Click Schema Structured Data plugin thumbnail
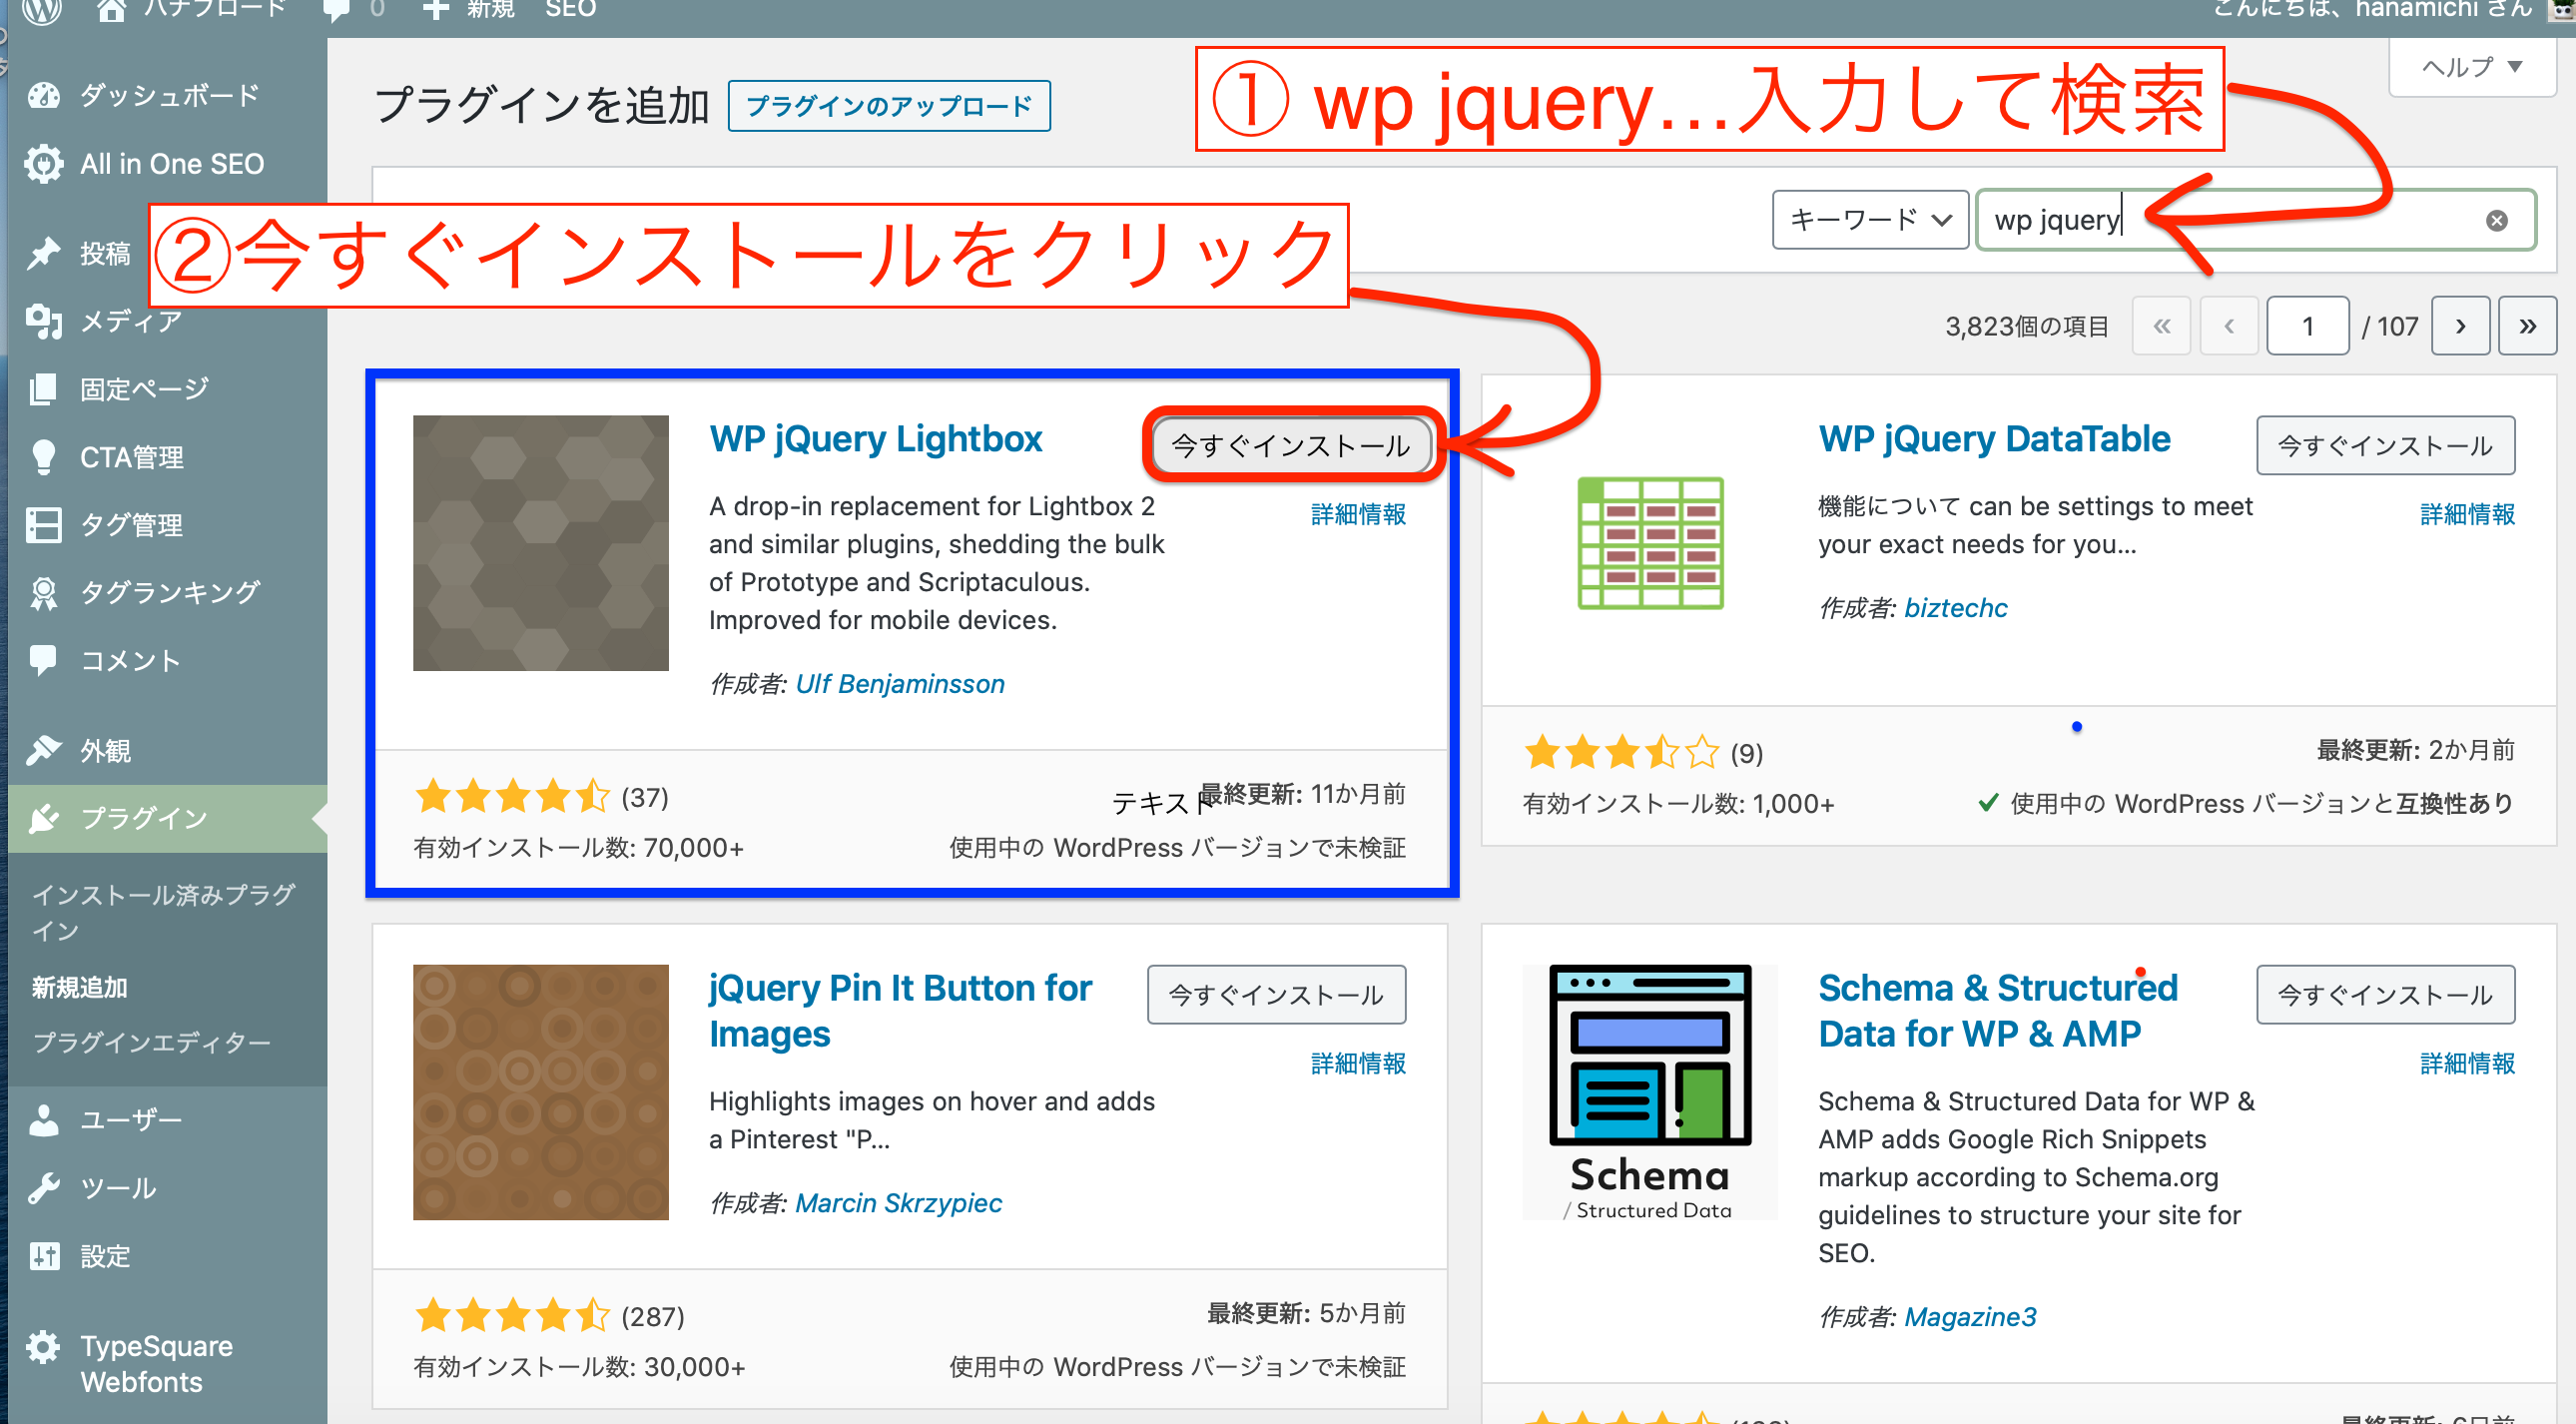This screenshot has width=2576, height=1424. [1650, 1092]
